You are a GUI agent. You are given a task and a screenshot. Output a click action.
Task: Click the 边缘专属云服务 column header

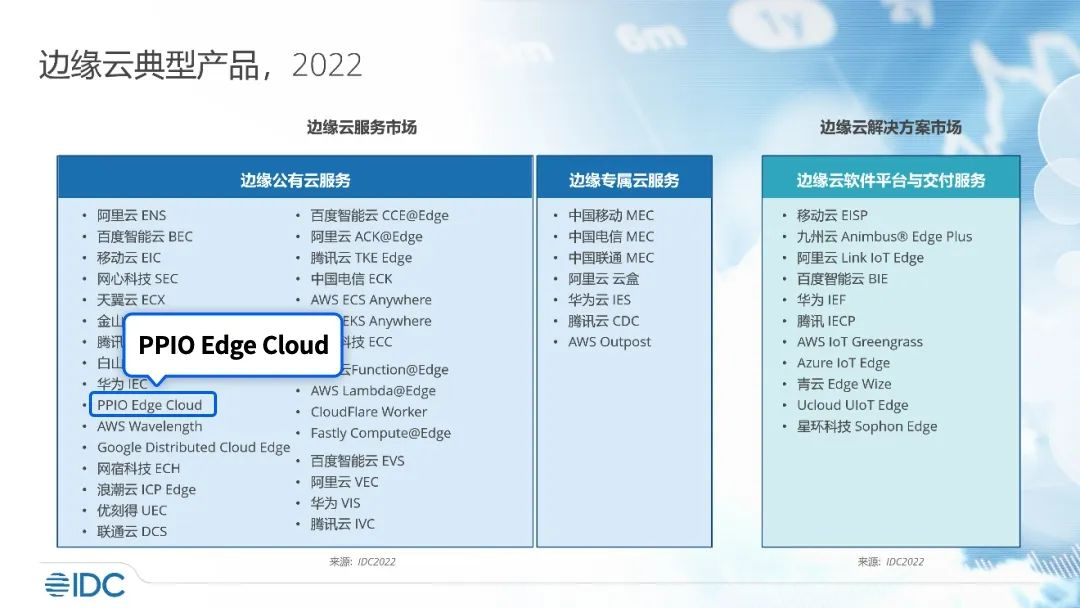(624, 180)
